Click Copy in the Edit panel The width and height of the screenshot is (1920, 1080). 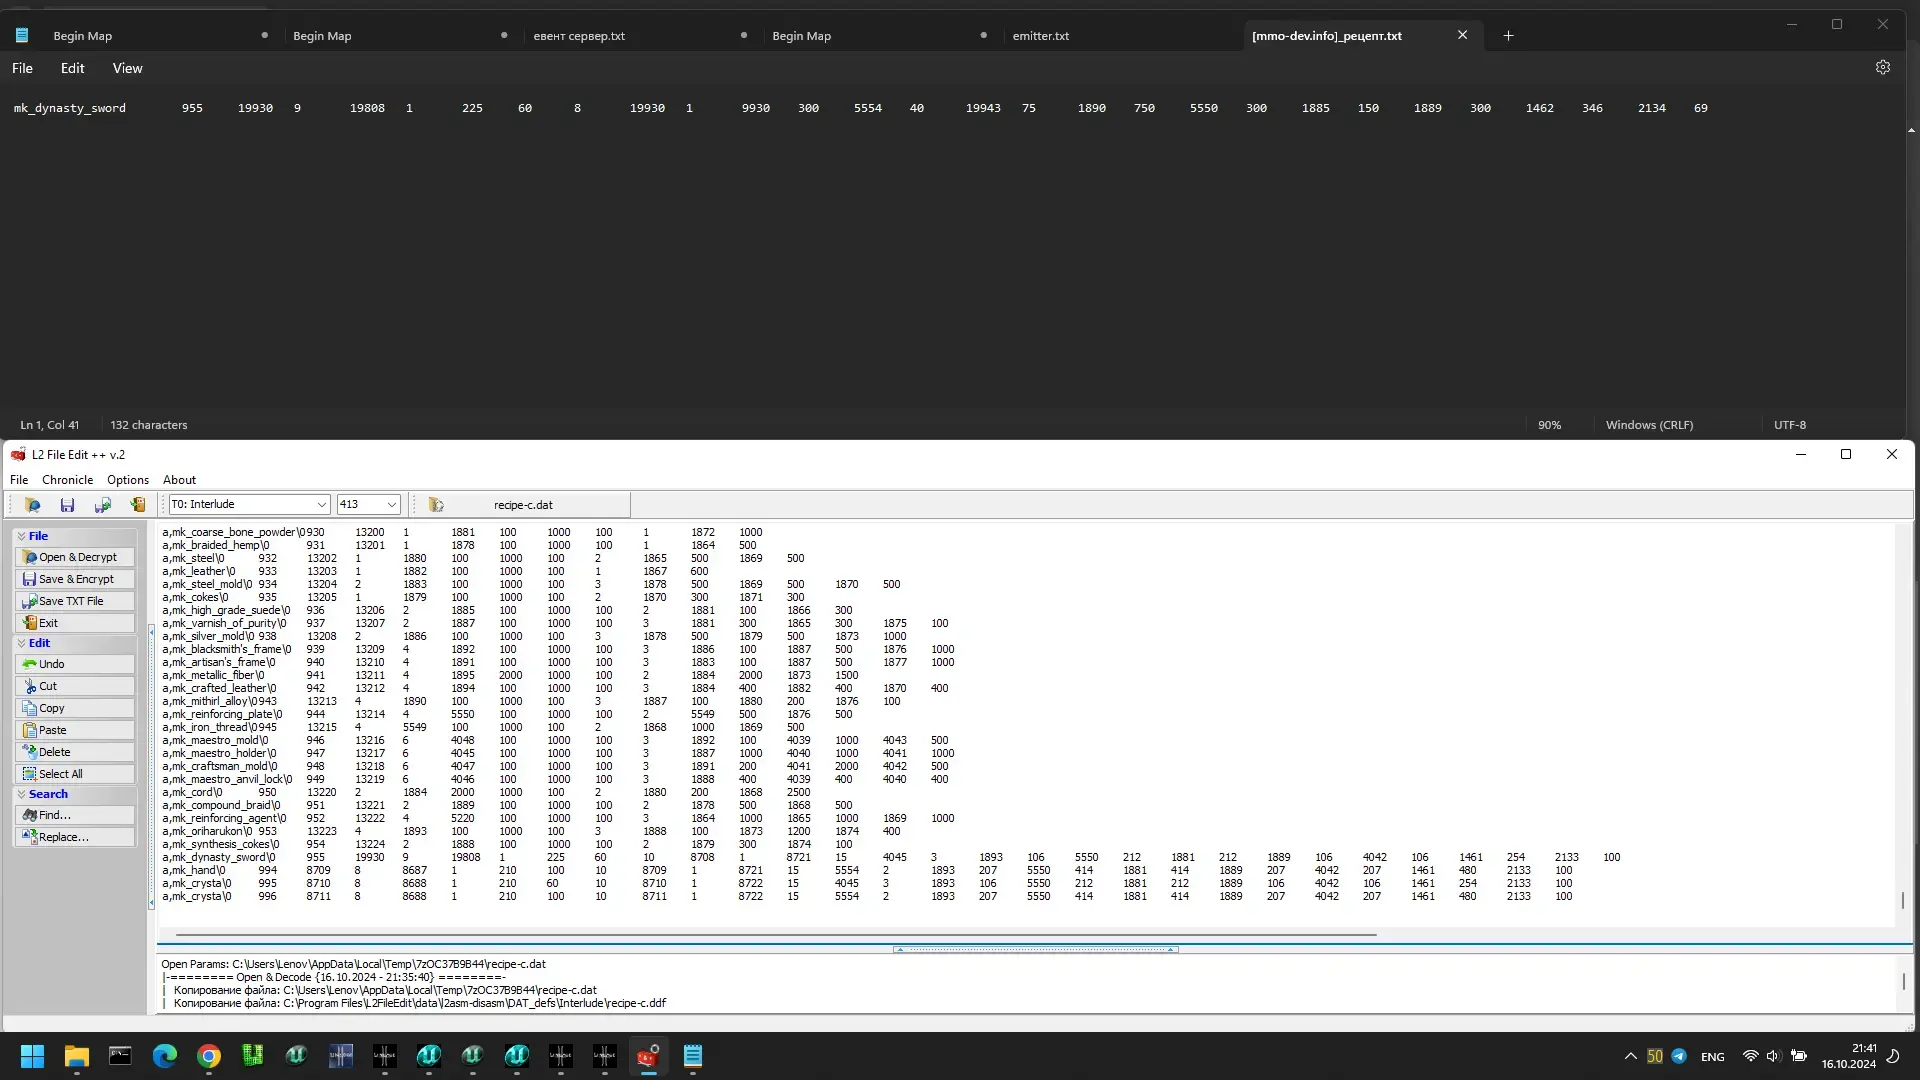[x=75, y=708]
